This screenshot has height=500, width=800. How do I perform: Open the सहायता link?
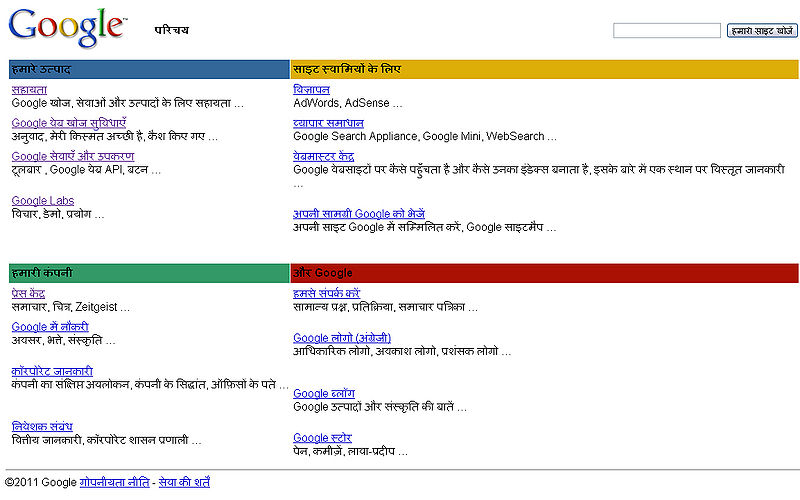pos(29,90)
